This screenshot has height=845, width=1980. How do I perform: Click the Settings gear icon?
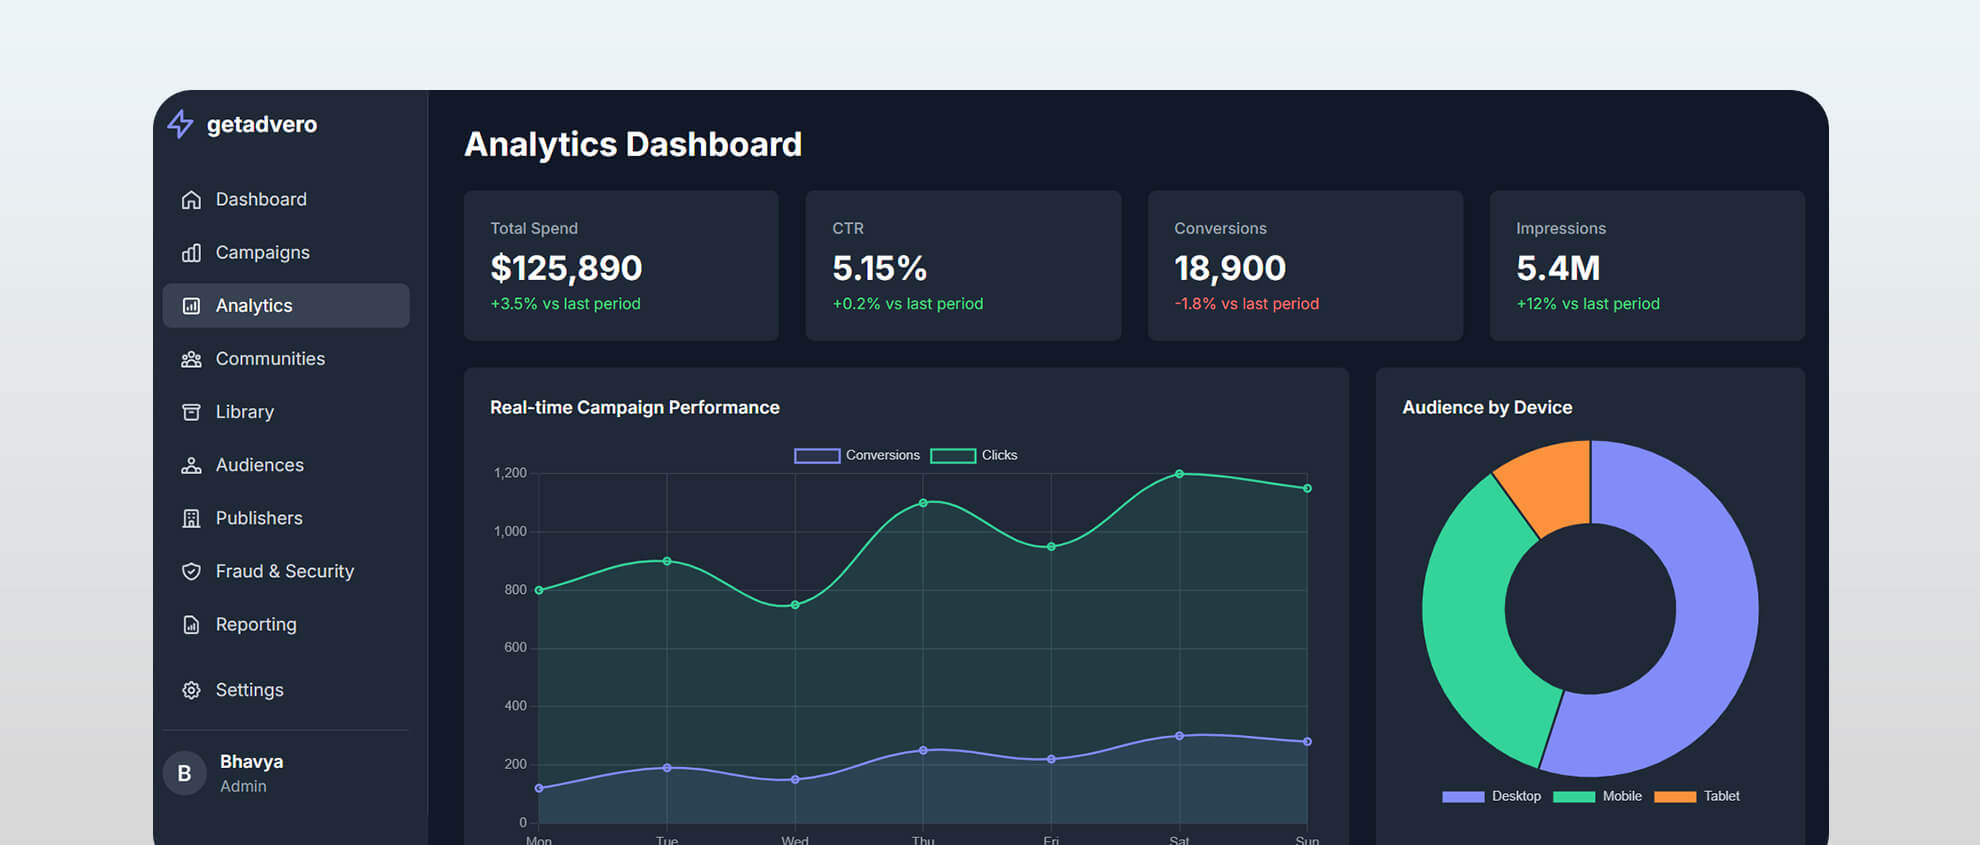click(x=191, y=690)
